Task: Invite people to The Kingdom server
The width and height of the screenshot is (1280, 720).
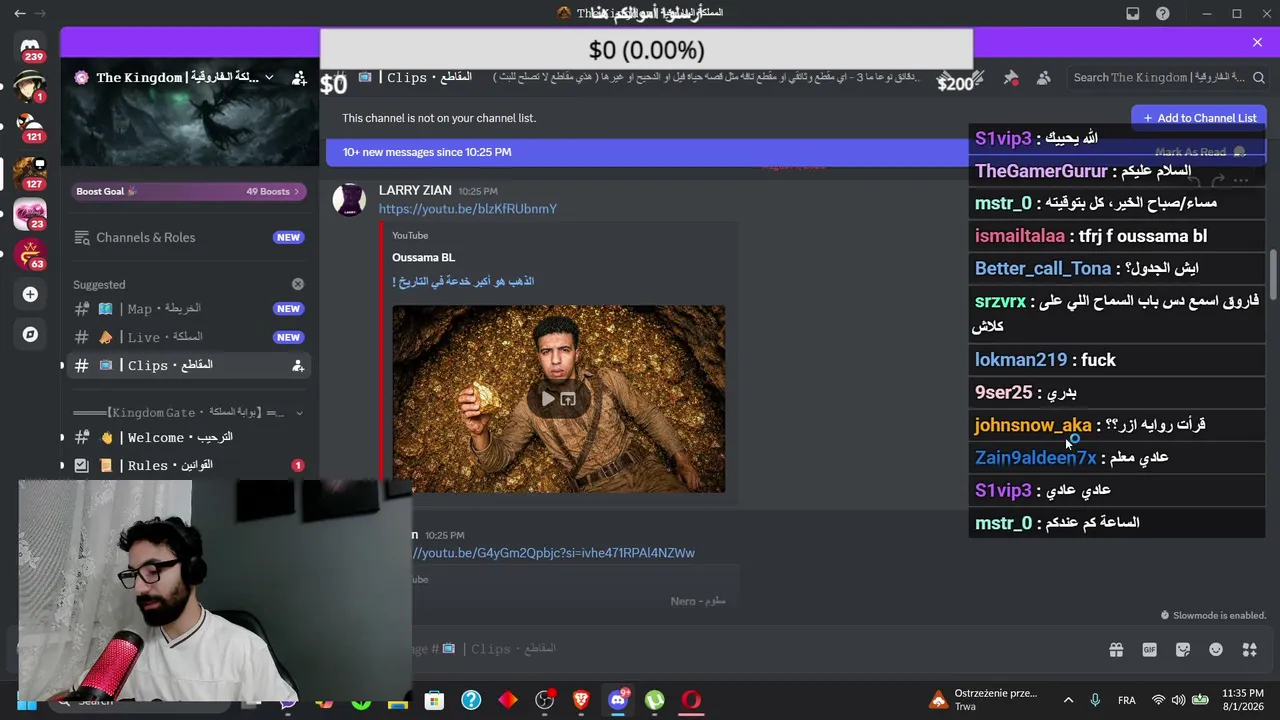Action: tap(299, 77)
